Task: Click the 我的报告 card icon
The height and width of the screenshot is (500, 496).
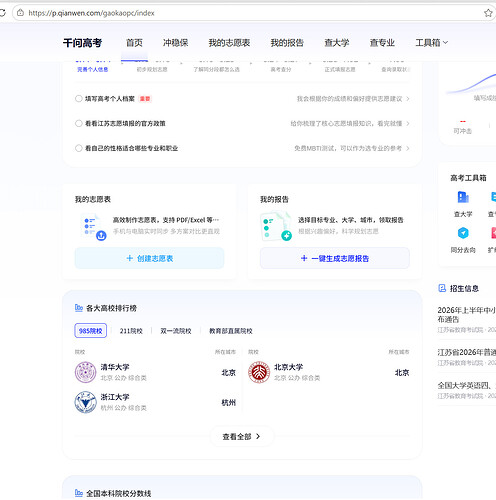Action: (x=276, y=226)
